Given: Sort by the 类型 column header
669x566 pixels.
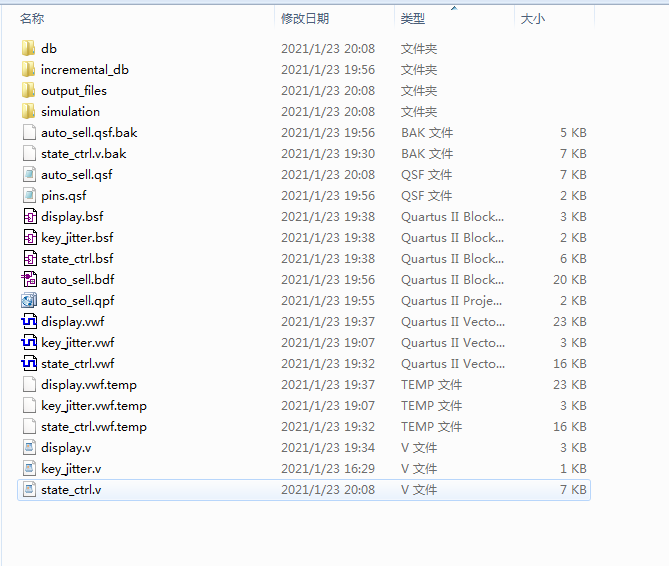Looking at the screenshot, I should coord(413,18).
